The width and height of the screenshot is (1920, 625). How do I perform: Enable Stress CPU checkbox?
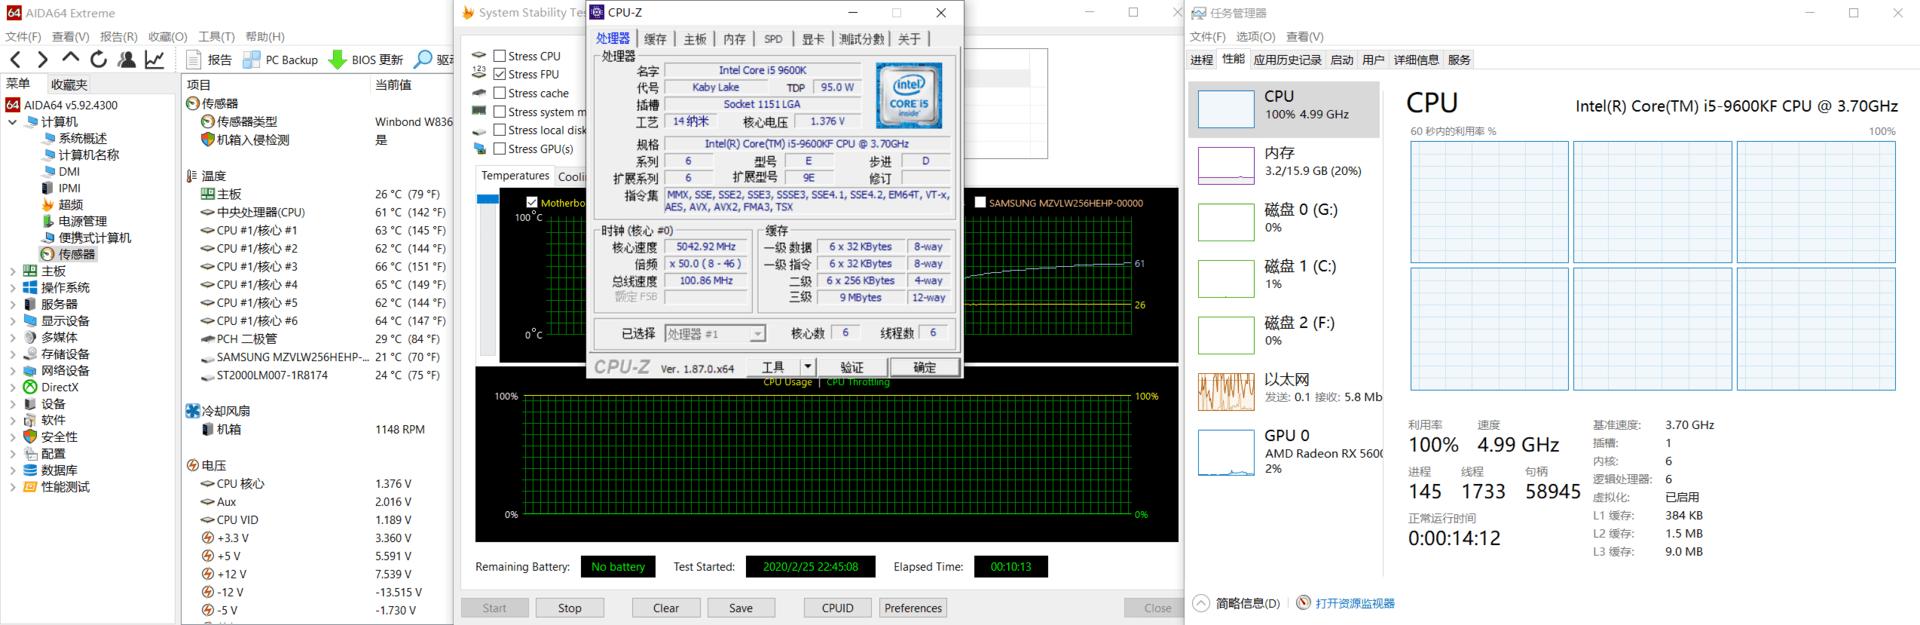click(499, 56)
